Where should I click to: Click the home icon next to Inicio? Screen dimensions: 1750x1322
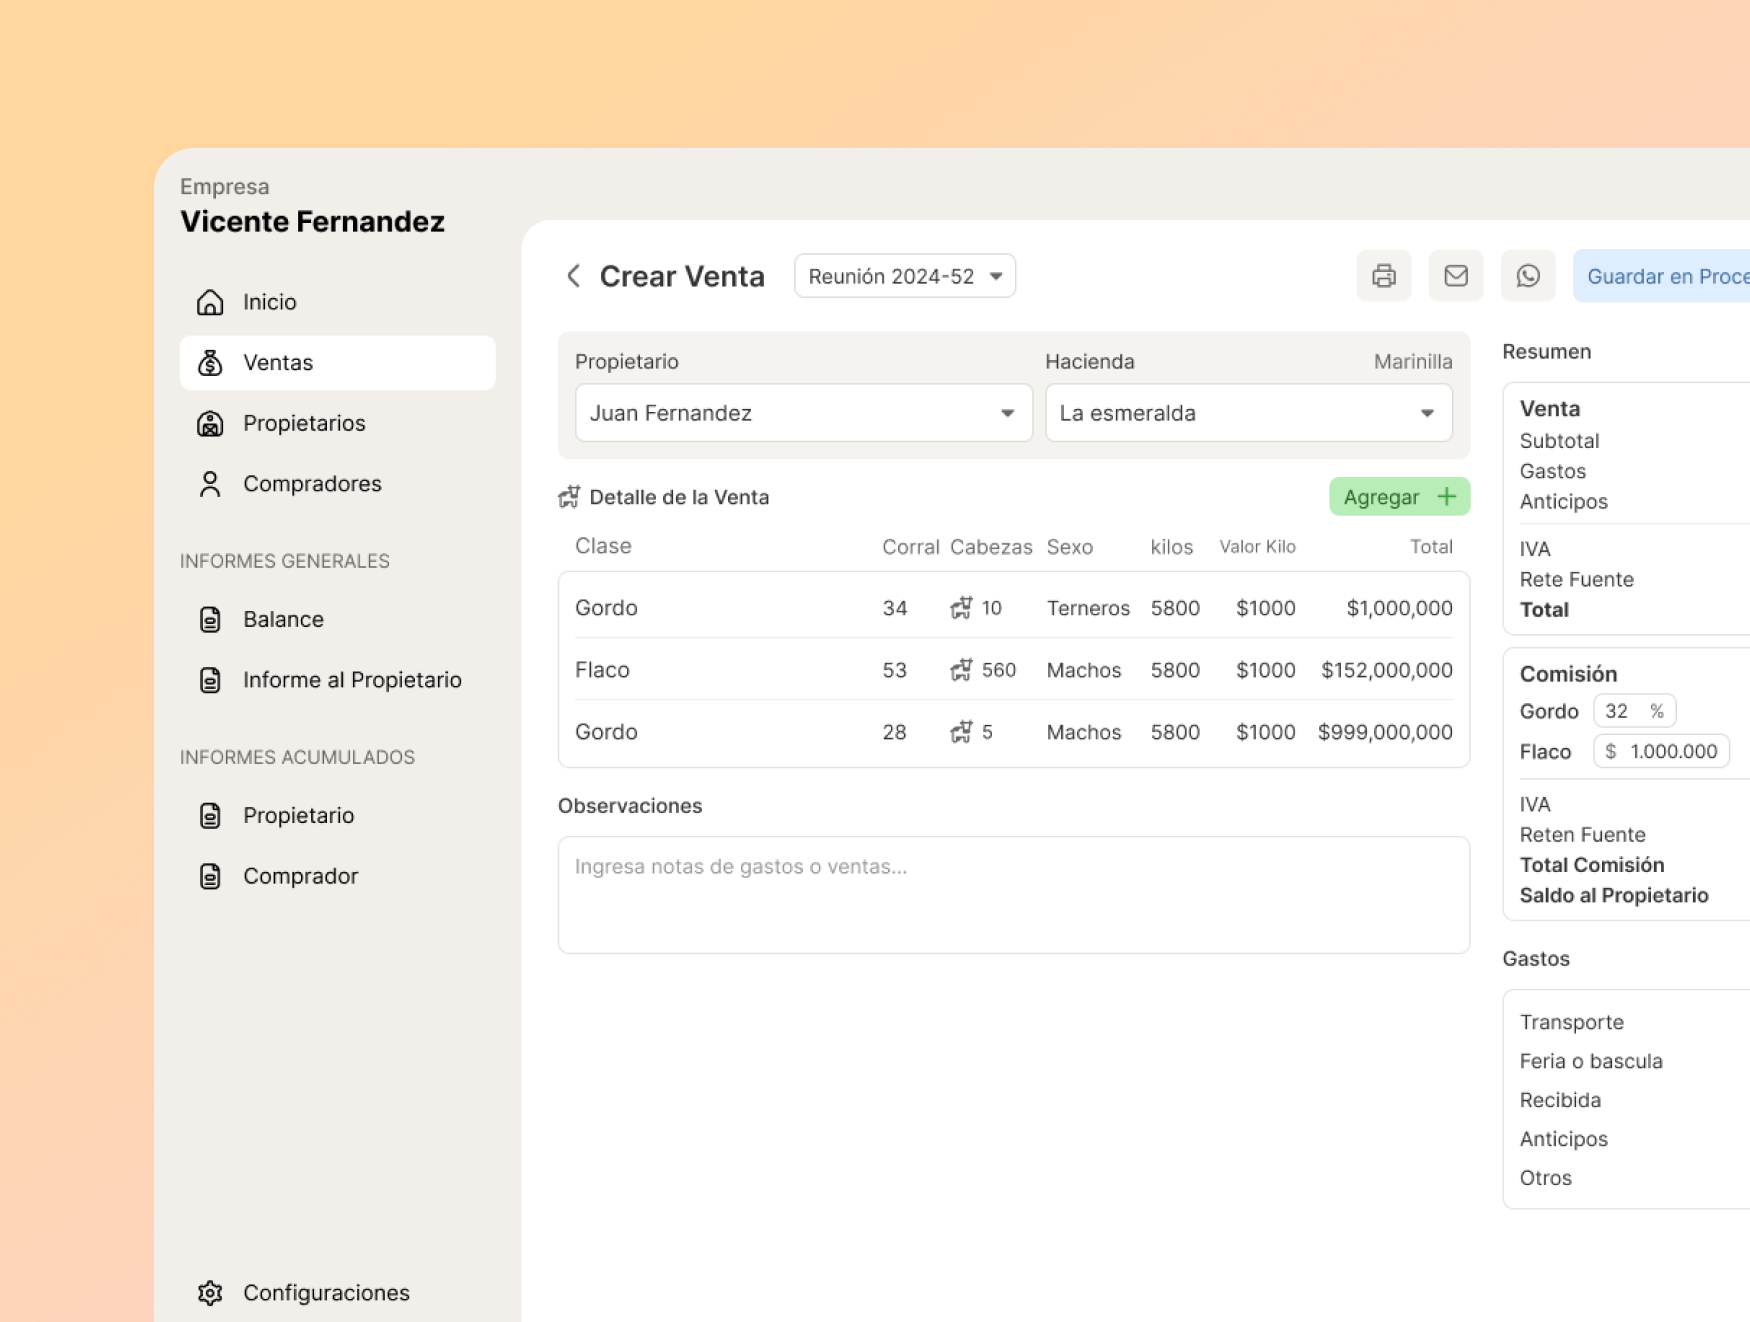coord(210,302)
